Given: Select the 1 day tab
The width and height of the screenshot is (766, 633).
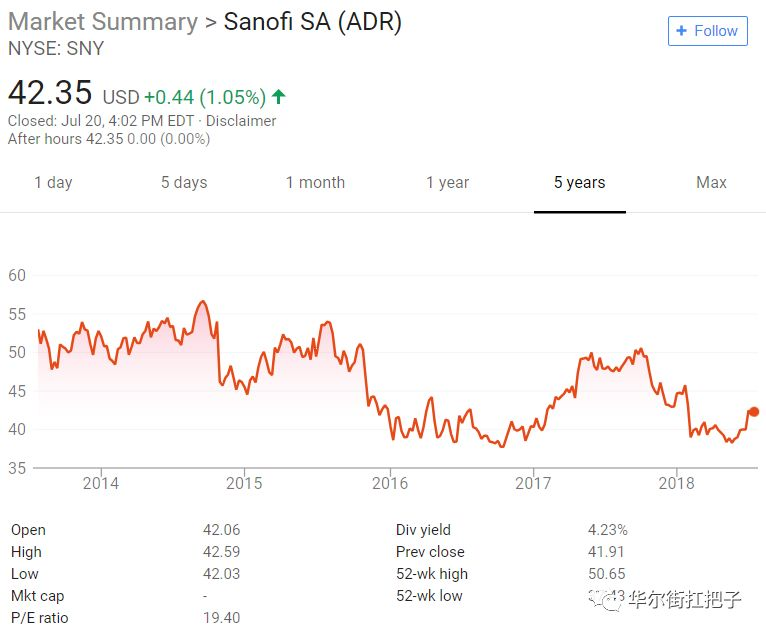Looking at the screenshot, I should (x=53, y=182).
